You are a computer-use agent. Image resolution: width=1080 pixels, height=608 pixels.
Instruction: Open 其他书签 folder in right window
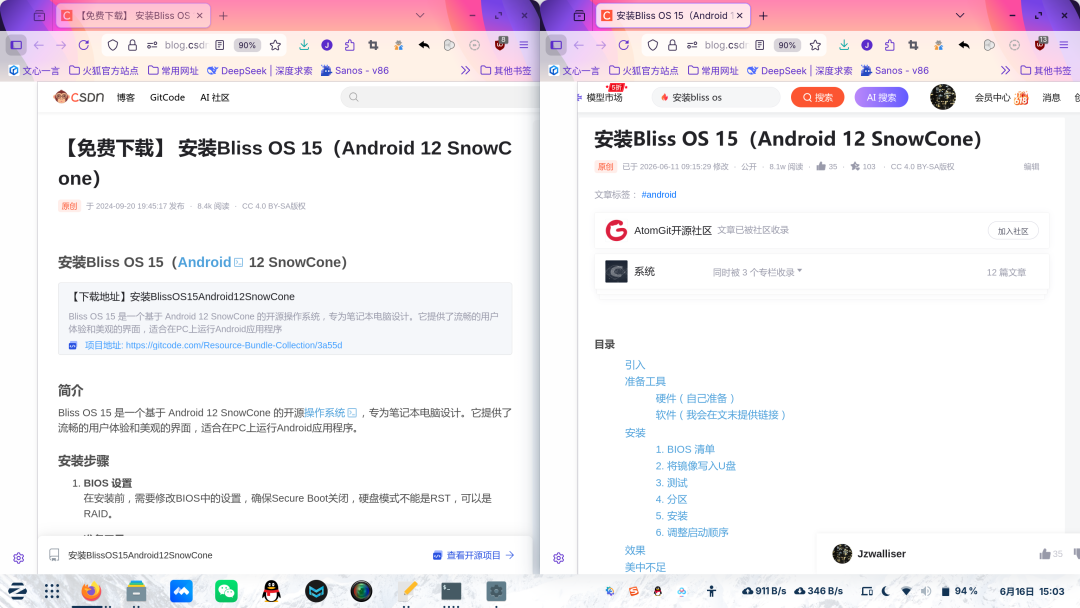pyautogui.click(x=1046, y=70)
